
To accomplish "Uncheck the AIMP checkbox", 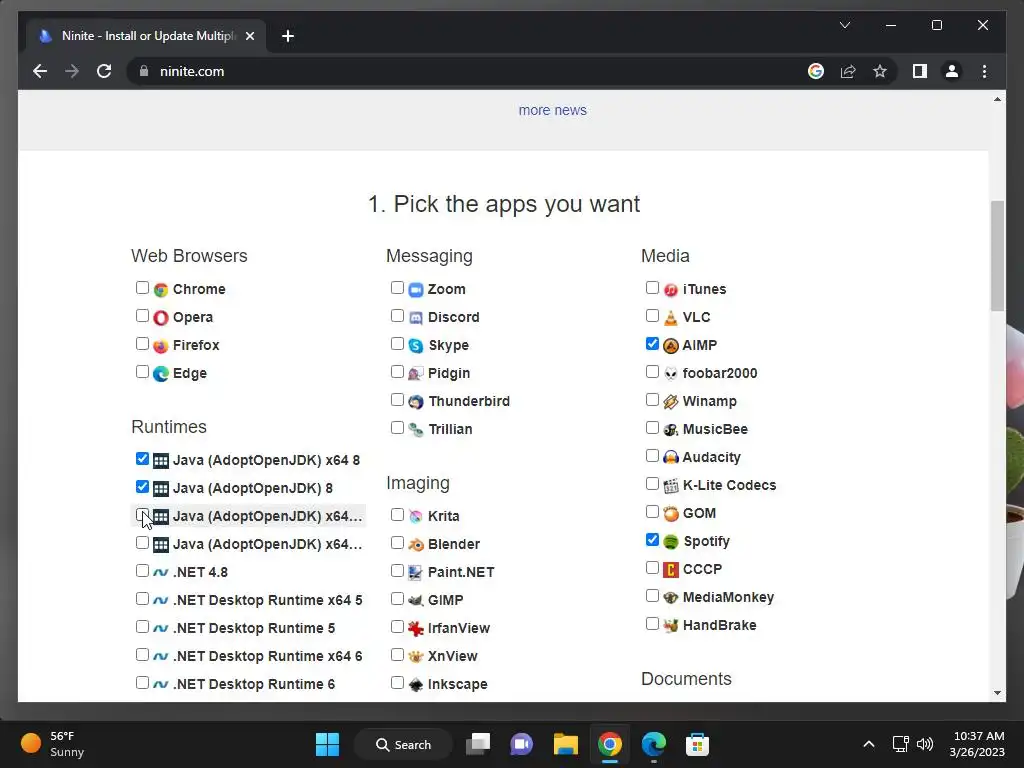I will pos(652,344).
